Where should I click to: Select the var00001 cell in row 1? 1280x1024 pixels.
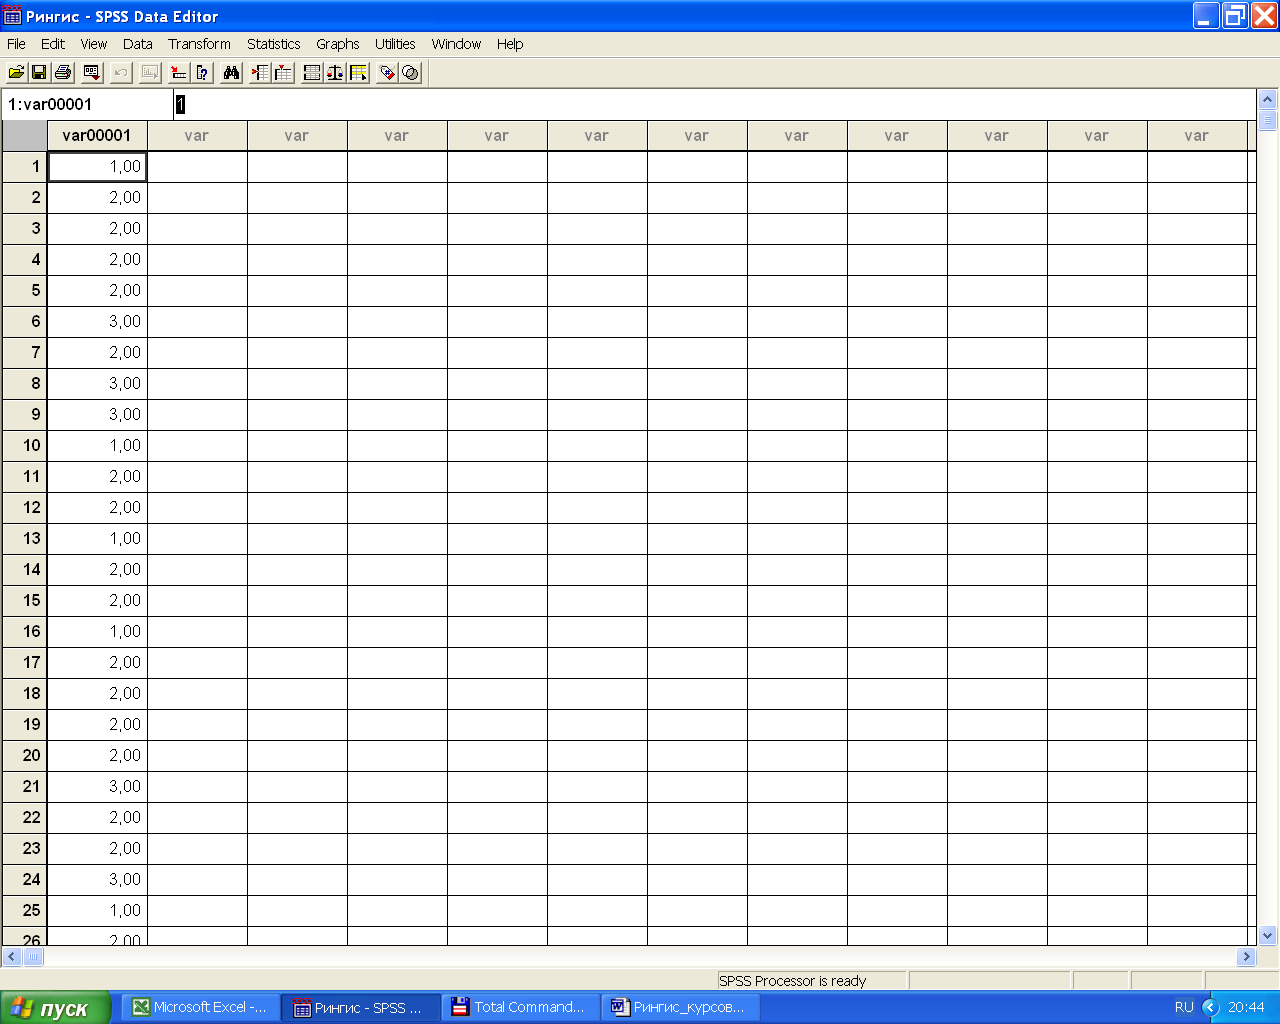98,167
